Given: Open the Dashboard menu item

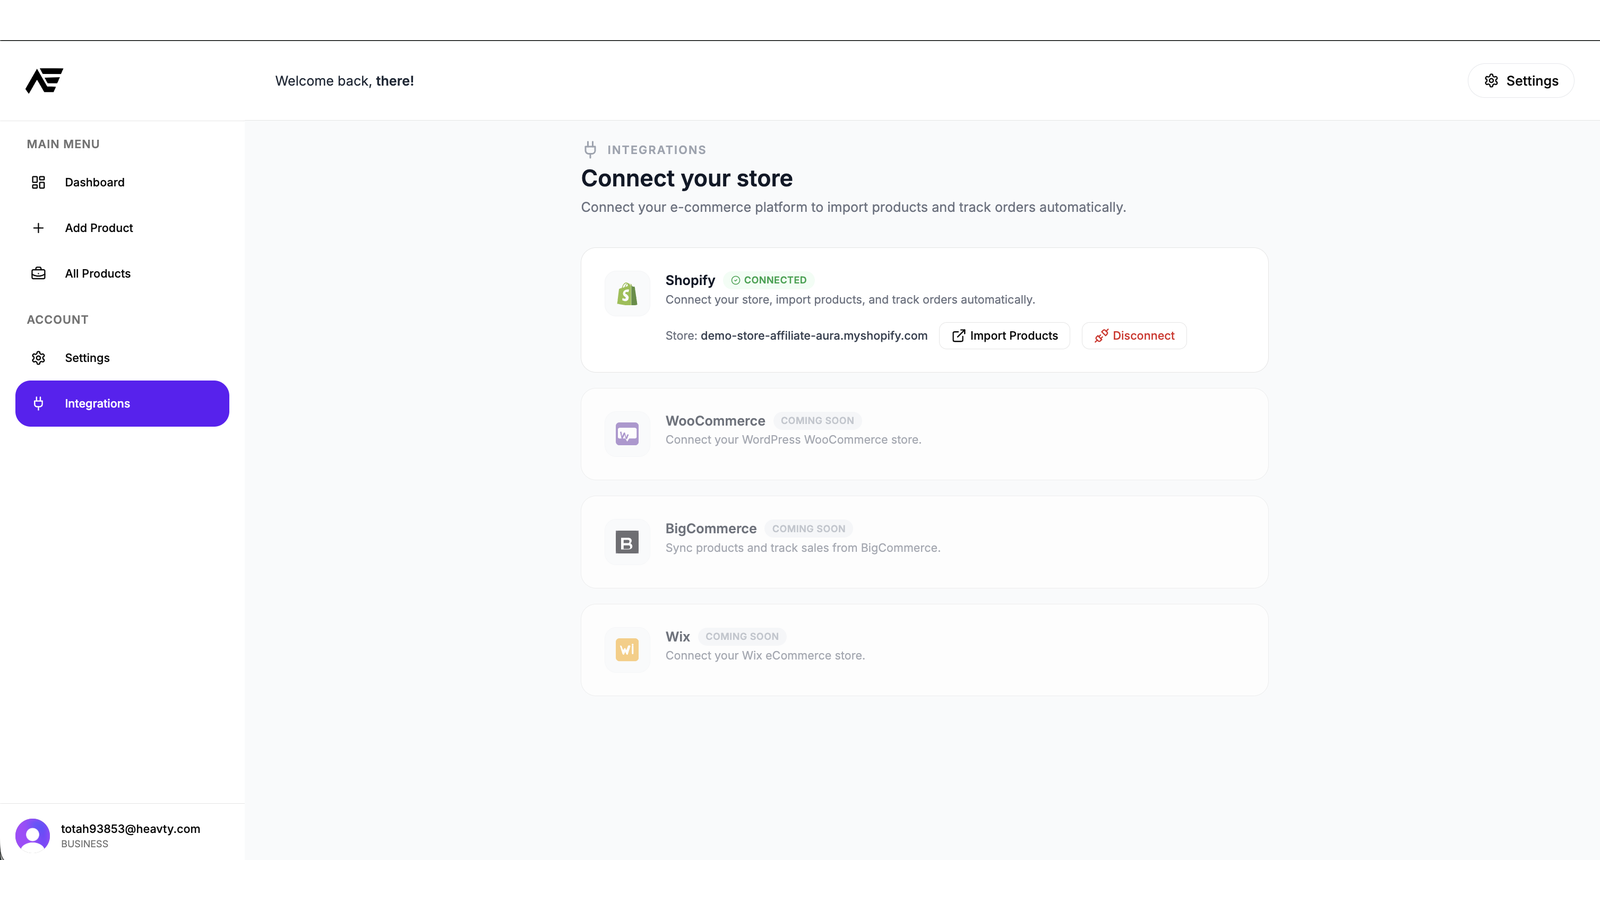Looking at the screenshot, I should (122, 182).
